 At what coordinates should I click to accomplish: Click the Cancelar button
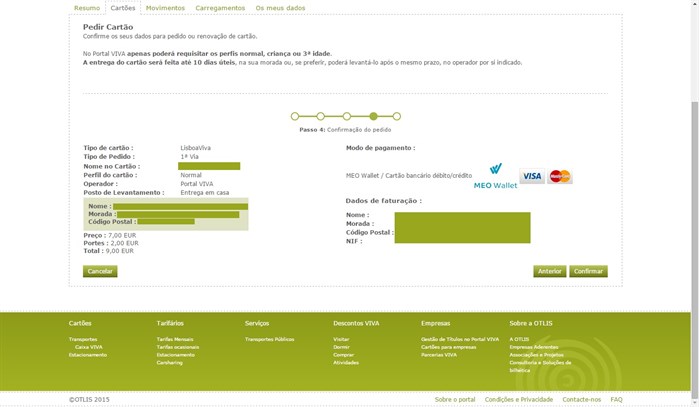pyautogui.click(x=100, y=271)
